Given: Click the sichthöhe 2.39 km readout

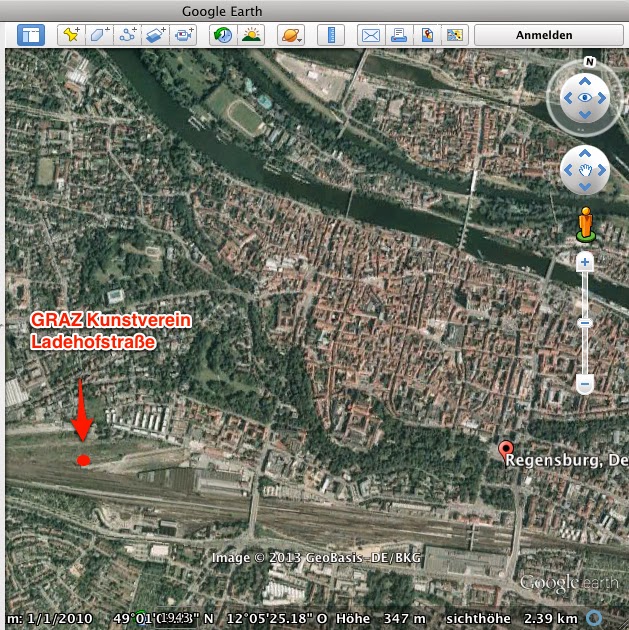Looking at the screenshot, I should coord(512,618).
